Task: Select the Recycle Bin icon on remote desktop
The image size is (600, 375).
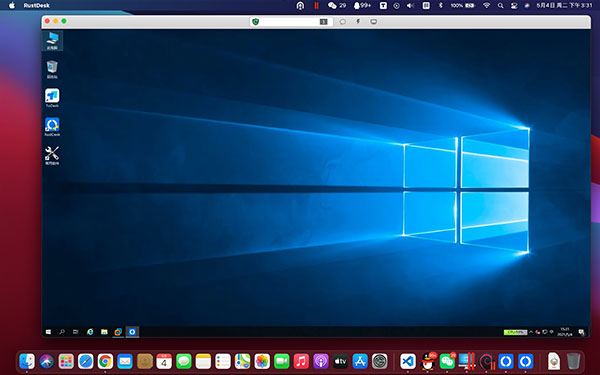Action: coord(52,69)
